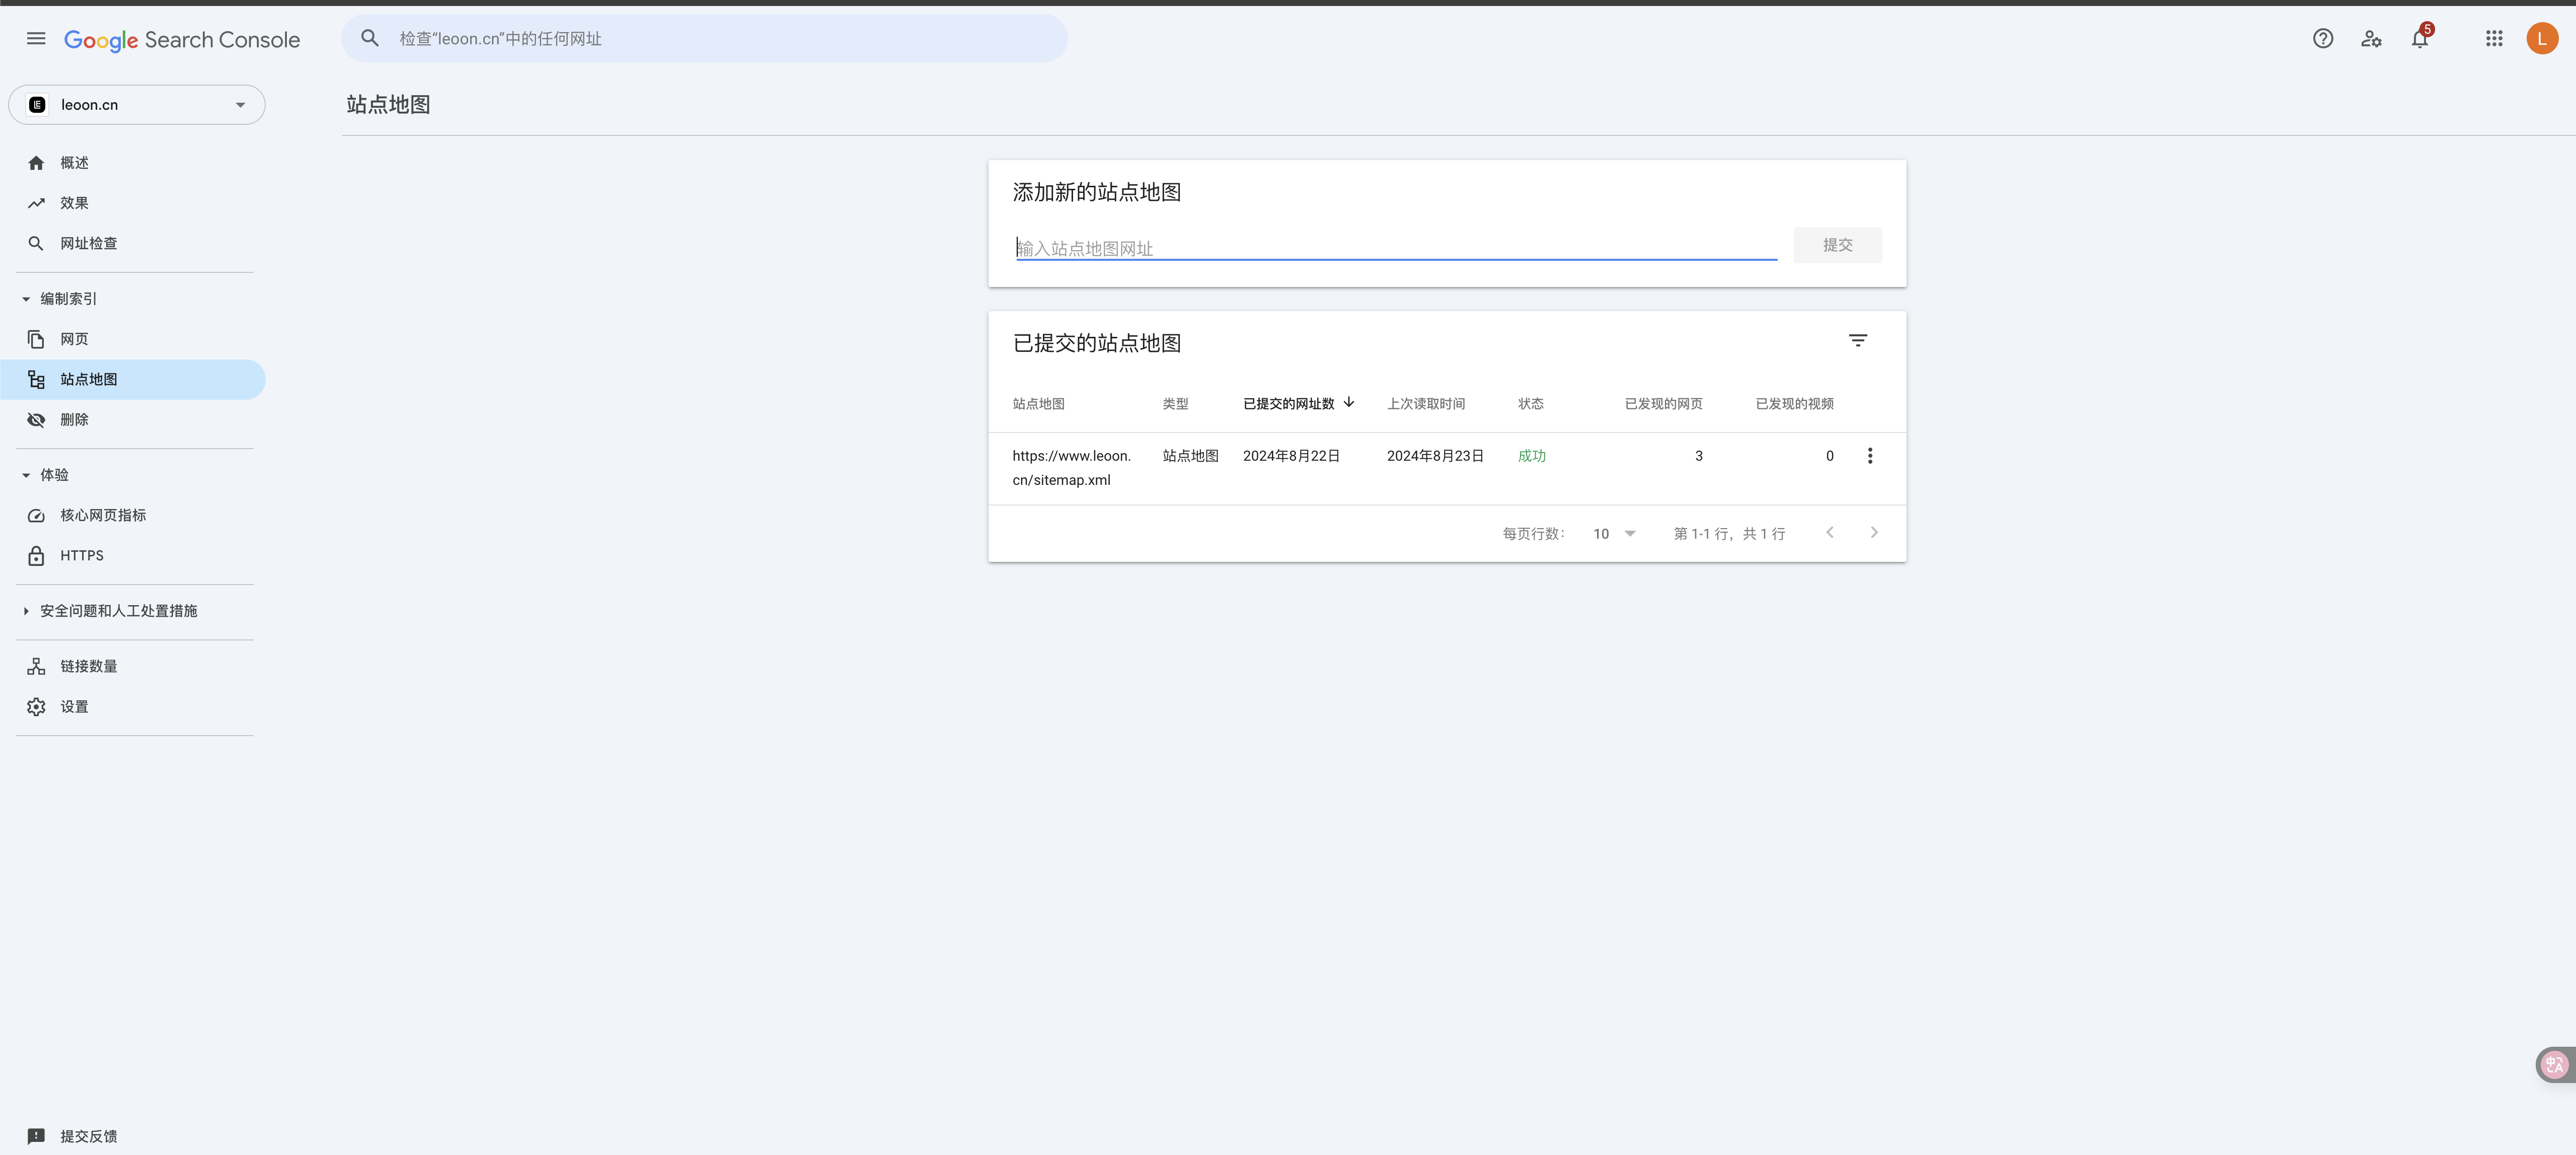The image size is (2576, 1155).
Task: Open user management settings icon
Action: coord(2371,39)
